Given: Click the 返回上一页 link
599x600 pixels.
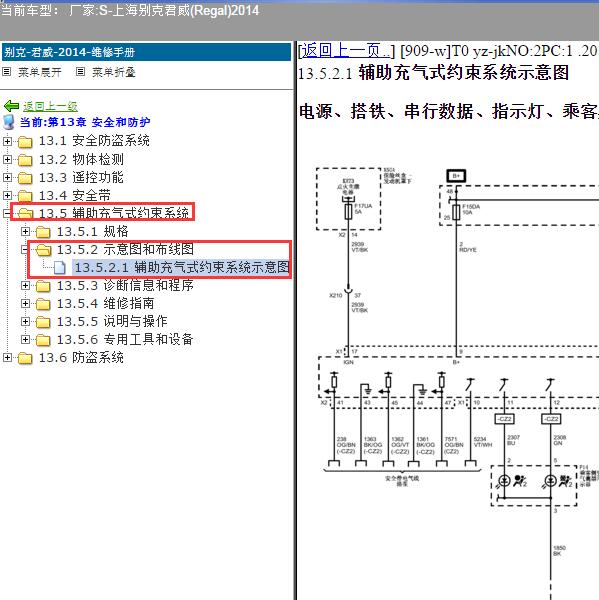Looking at the screenshot, I should pos(346,51).
